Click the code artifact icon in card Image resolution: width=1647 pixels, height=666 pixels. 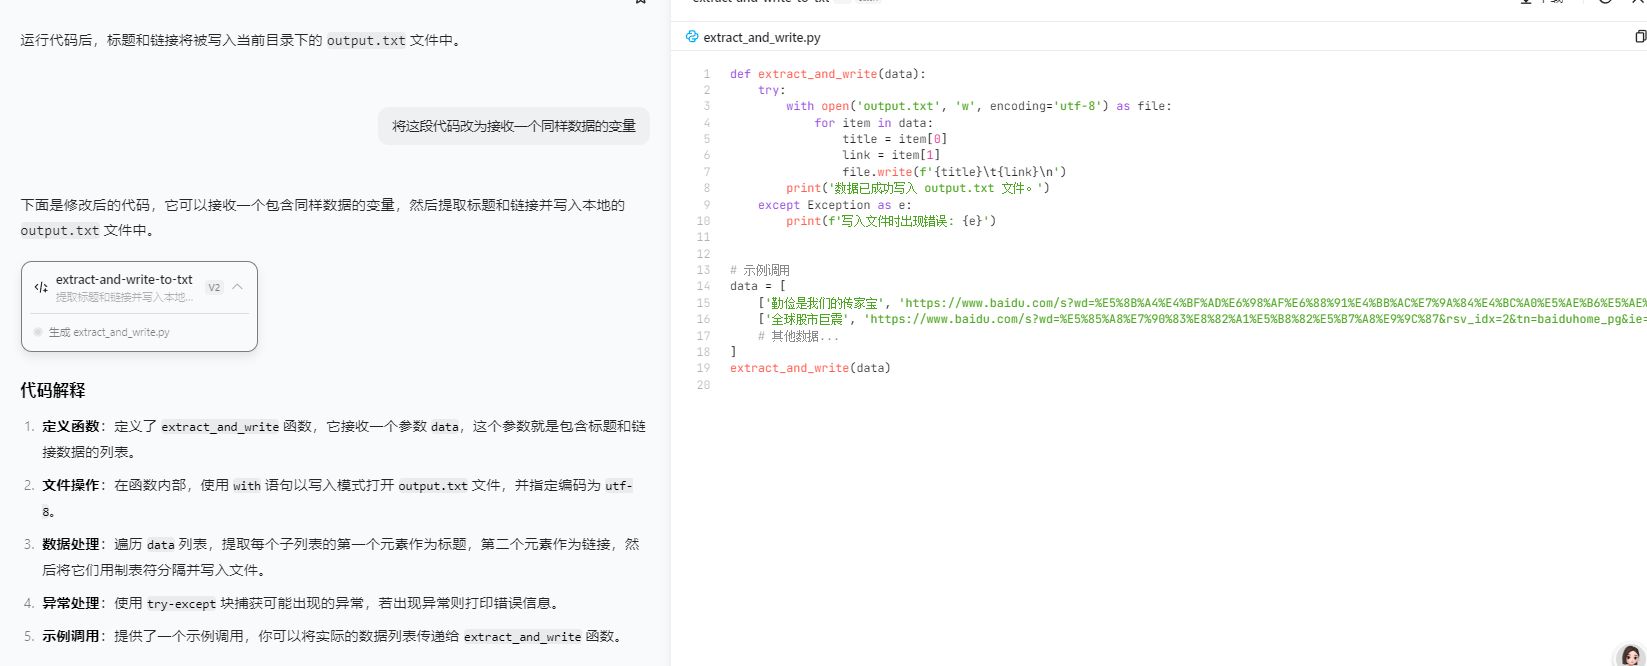click(41, 287)
